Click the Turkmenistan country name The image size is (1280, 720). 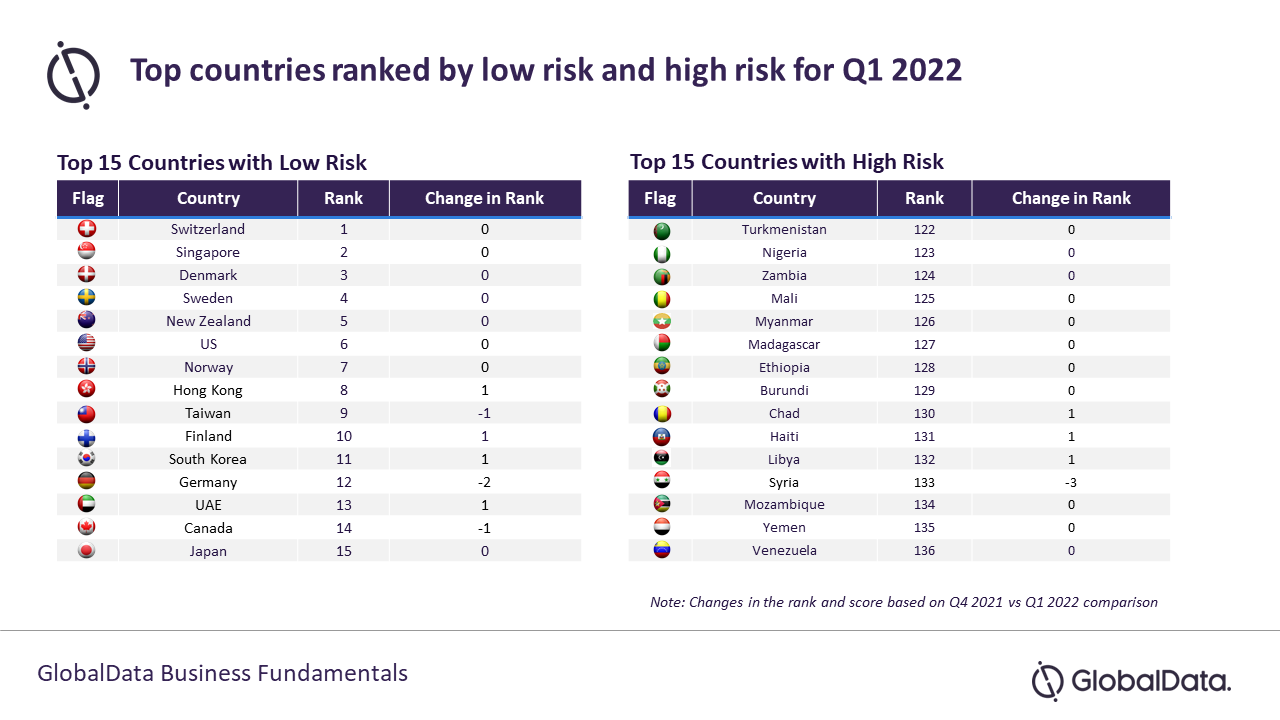pyautogui.click(x=784, y=229)
